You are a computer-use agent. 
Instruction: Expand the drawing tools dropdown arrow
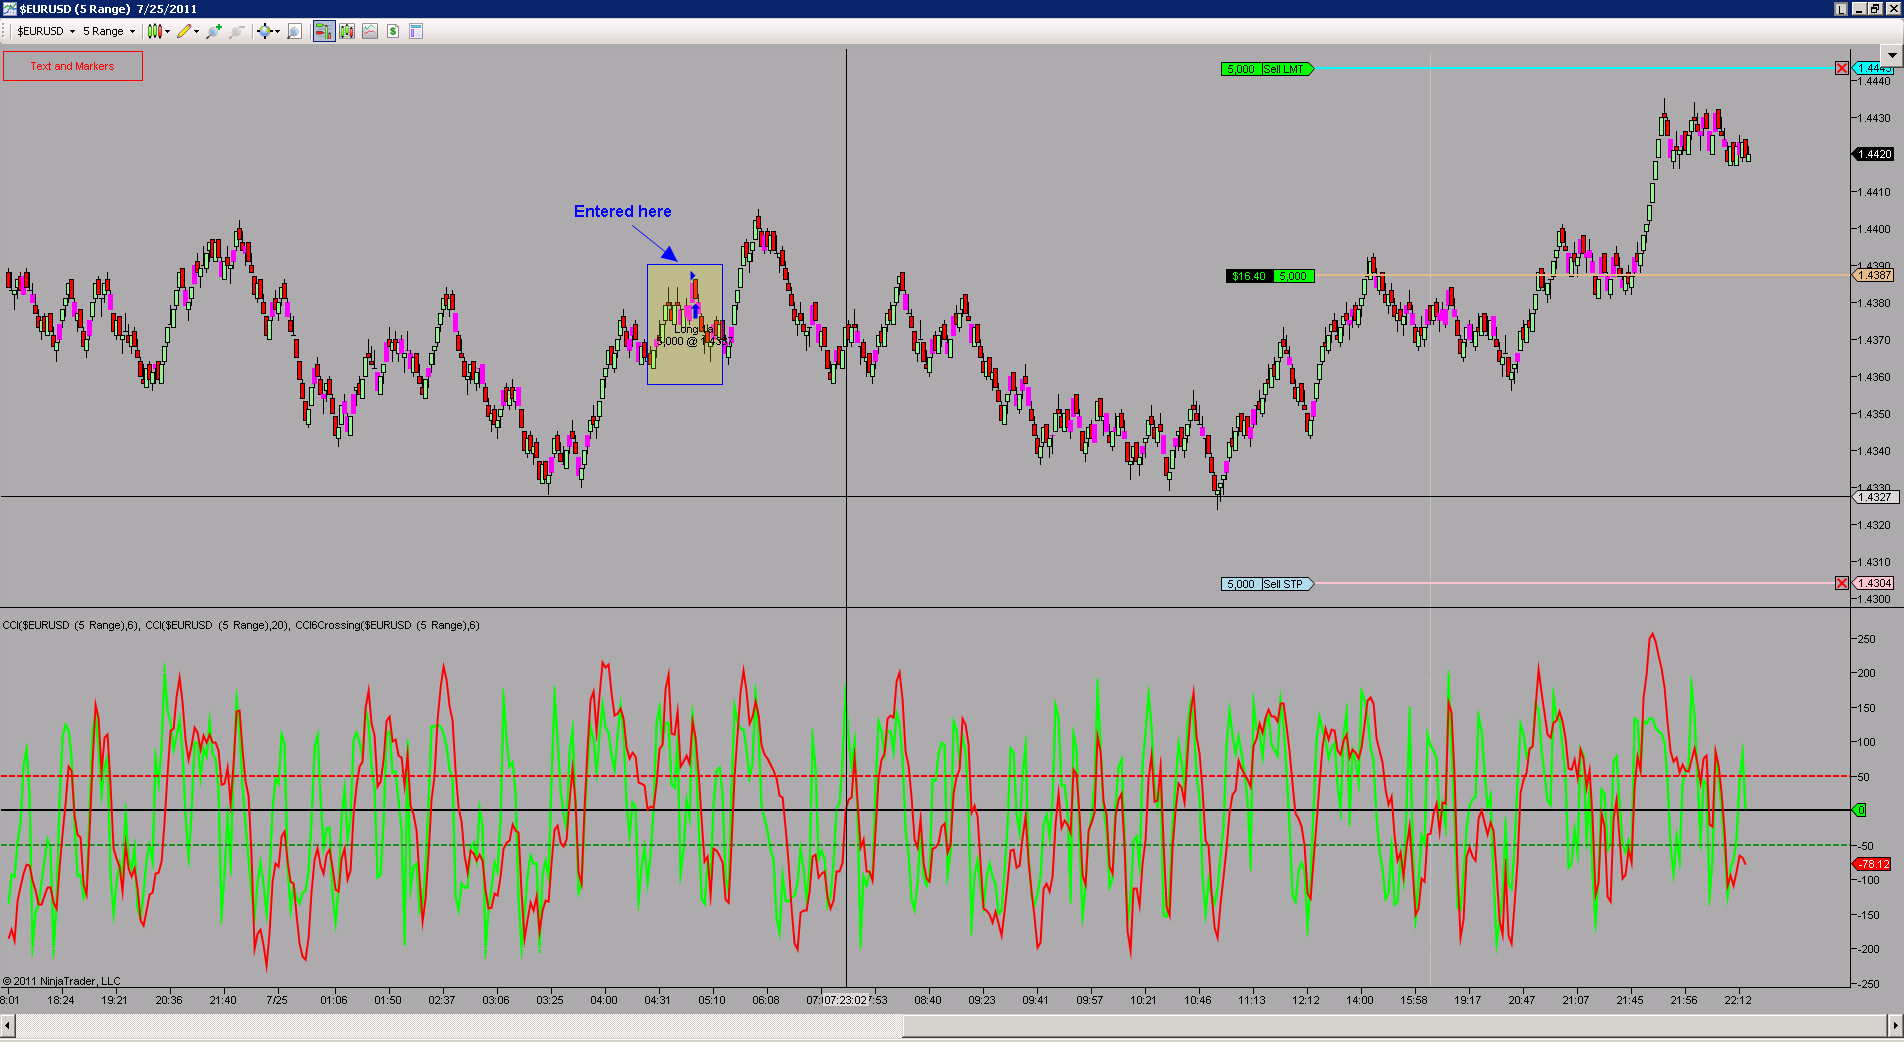[196, 31]
